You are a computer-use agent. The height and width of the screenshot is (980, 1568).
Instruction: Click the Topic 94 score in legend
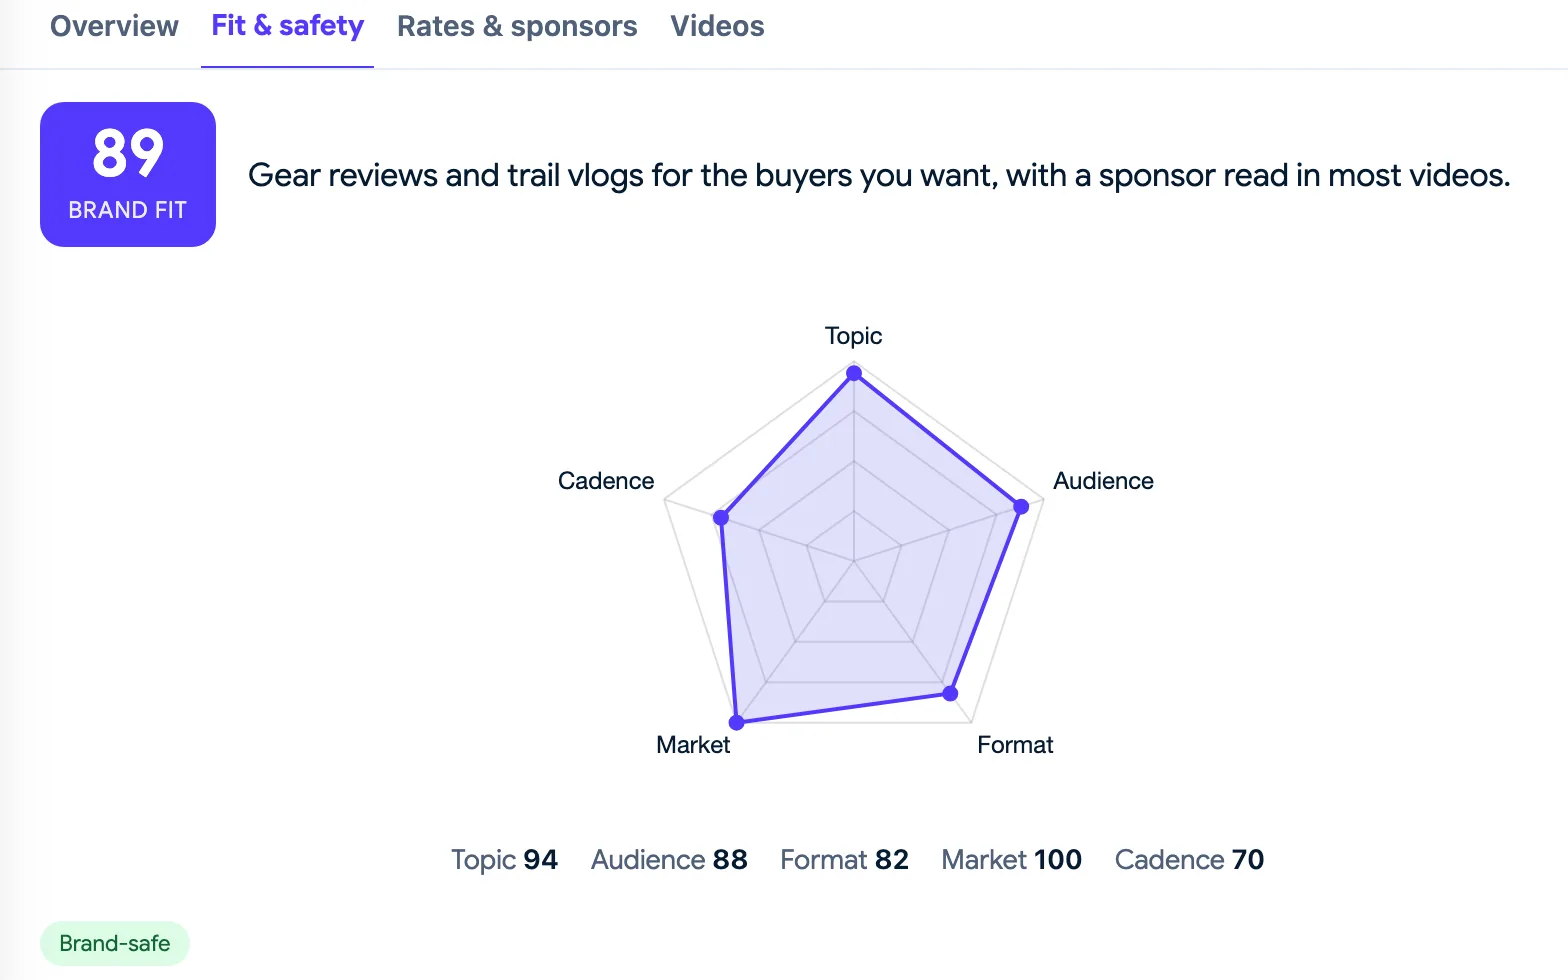[504, 860]
